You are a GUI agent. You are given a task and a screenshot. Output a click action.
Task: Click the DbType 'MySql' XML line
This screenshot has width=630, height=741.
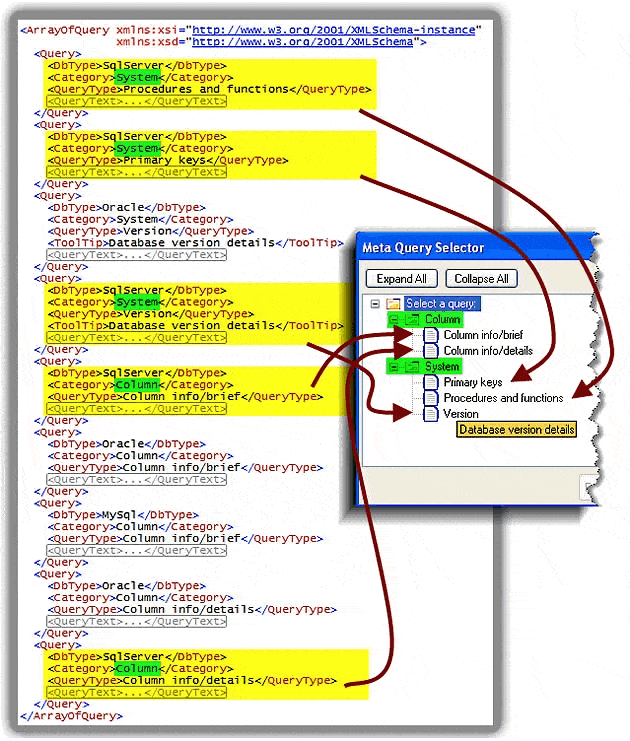click(x=123, y=515)
